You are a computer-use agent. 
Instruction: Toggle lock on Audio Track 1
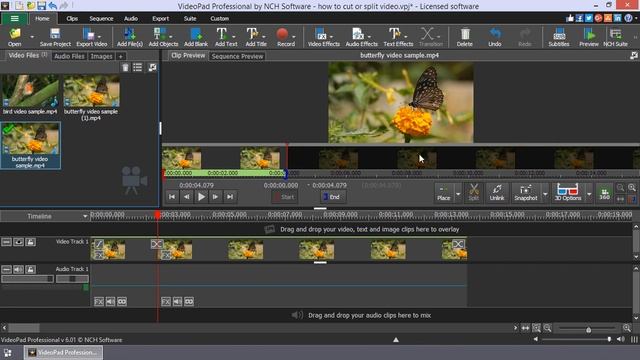tap(31, 269)
